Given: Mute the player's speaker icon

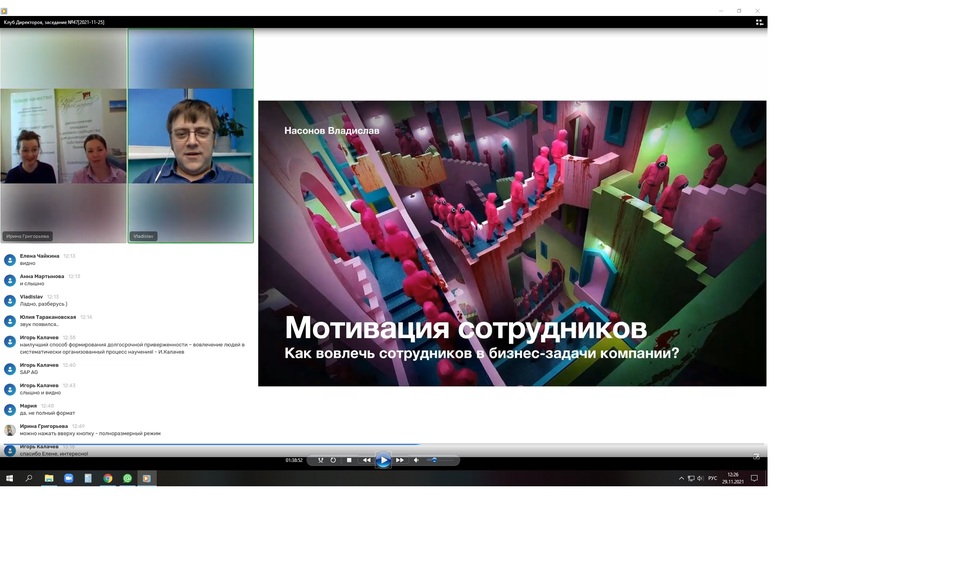Looking at the screenshot, I should (x=416, y=460).
